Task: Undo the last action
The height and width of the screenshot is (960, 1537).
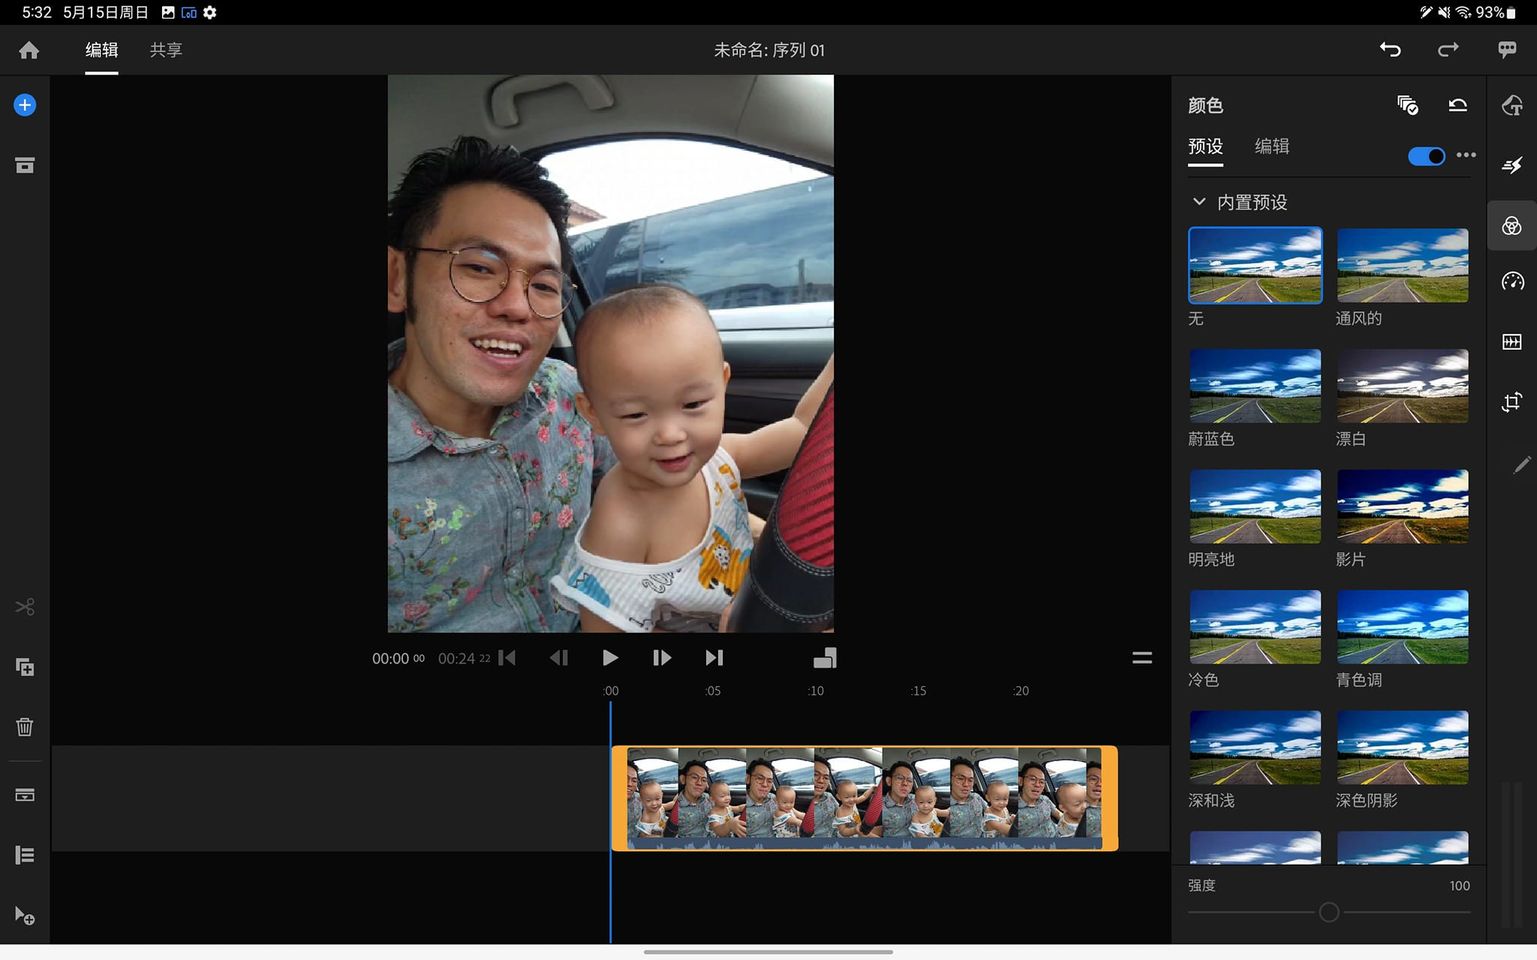Action: (1390, 49)
